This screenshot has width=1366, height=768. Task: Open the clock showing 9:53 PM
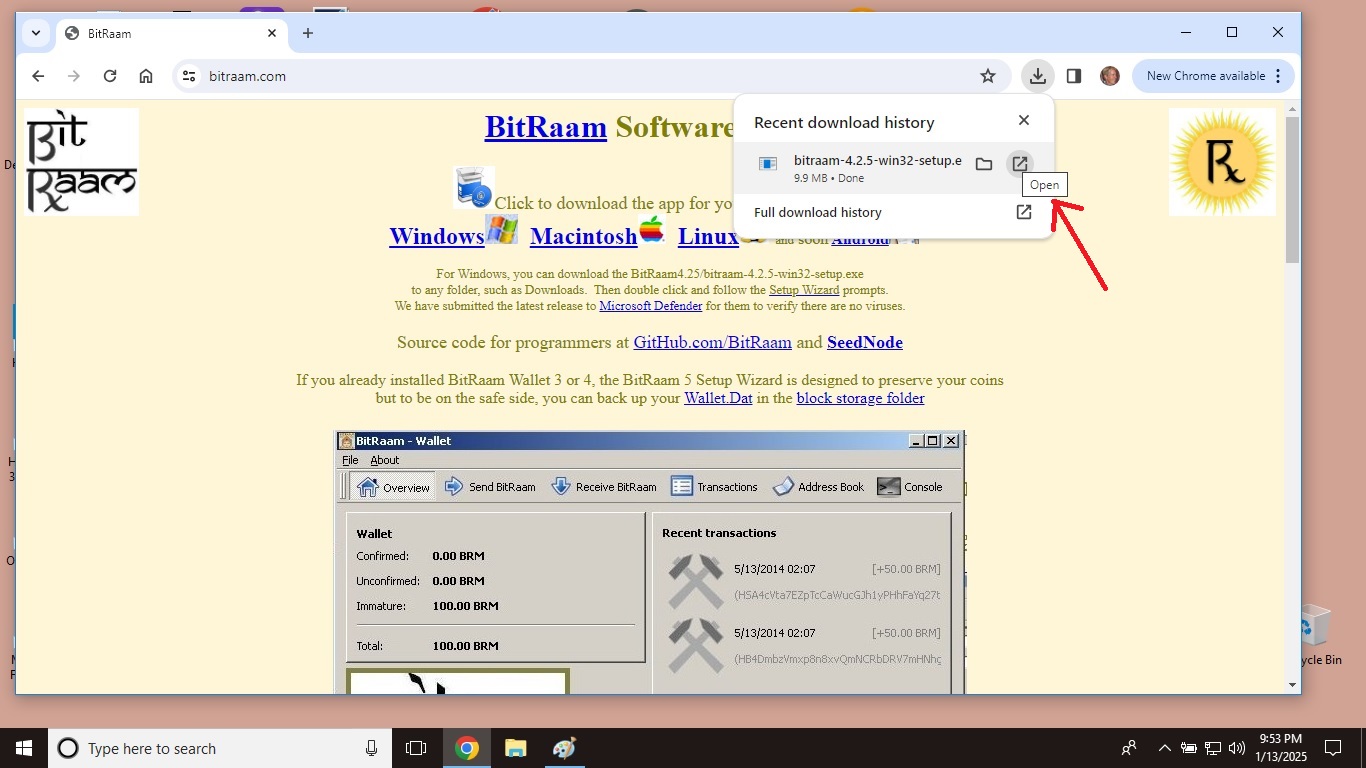point(1280,748)
